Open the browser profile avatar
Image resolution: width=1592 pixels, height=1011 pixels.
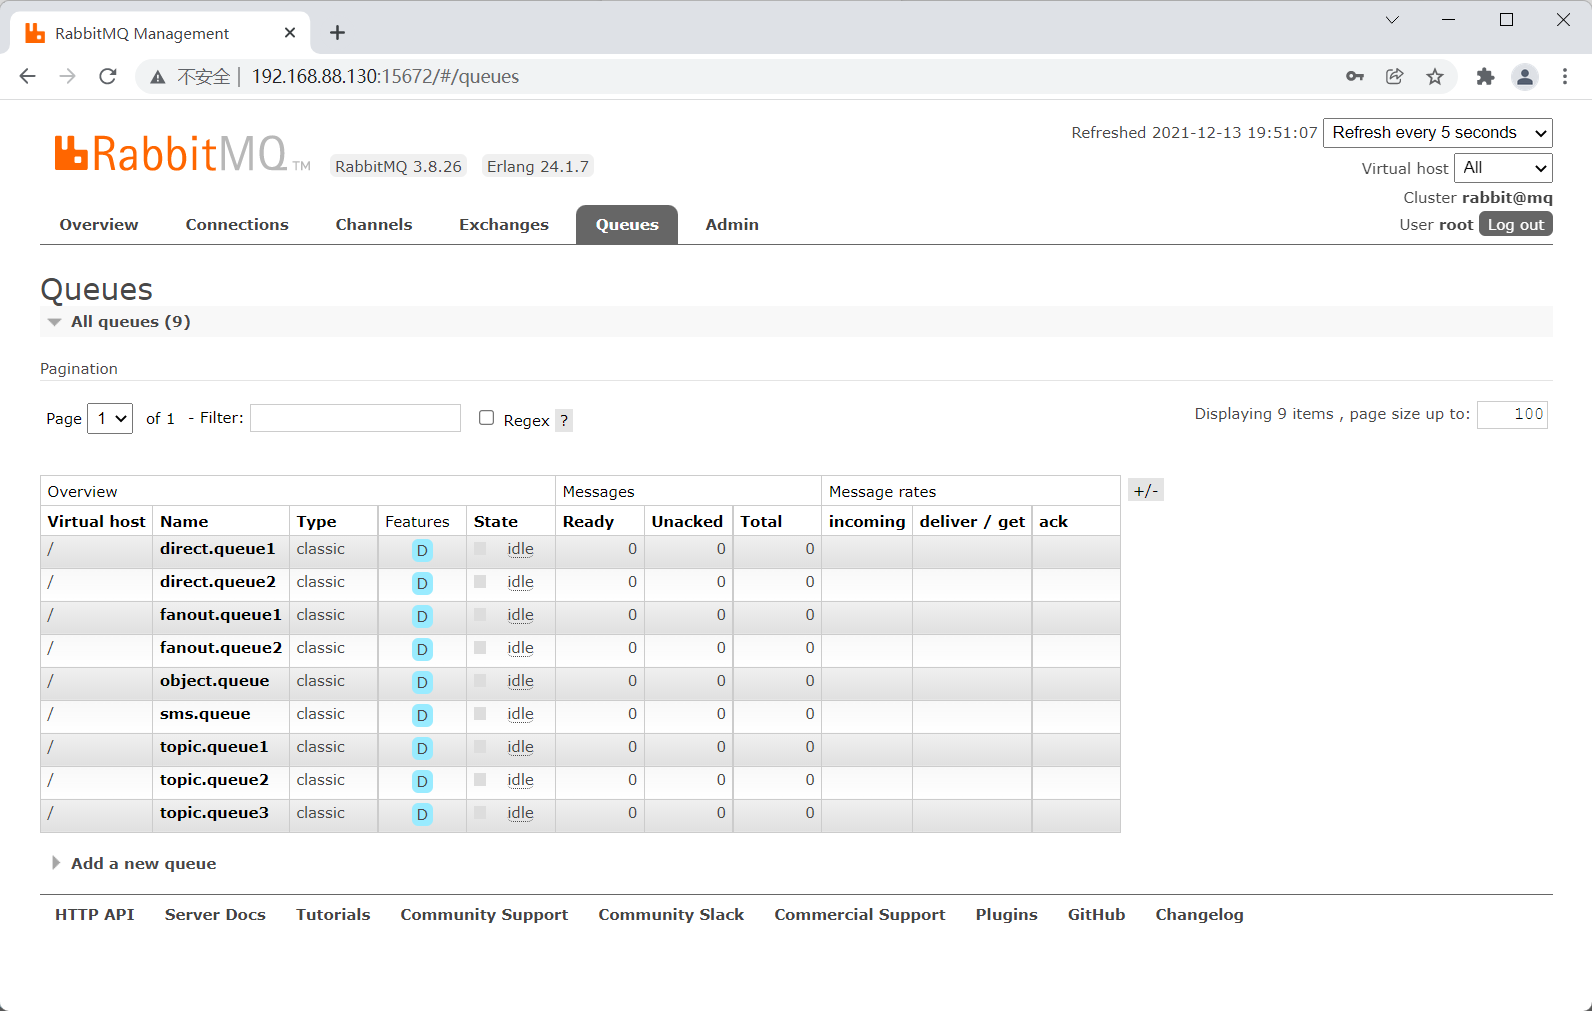[1525, 76]
